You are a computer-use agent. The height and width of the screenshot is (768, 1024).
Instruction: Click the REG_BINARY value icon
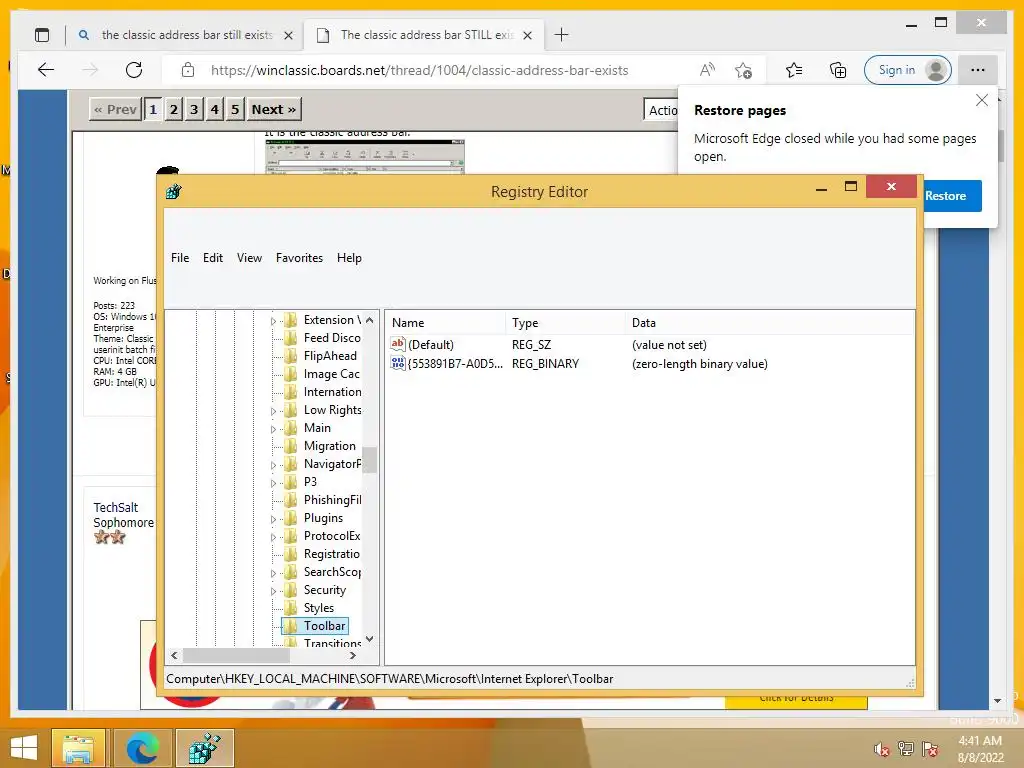[x=398, y=363]
